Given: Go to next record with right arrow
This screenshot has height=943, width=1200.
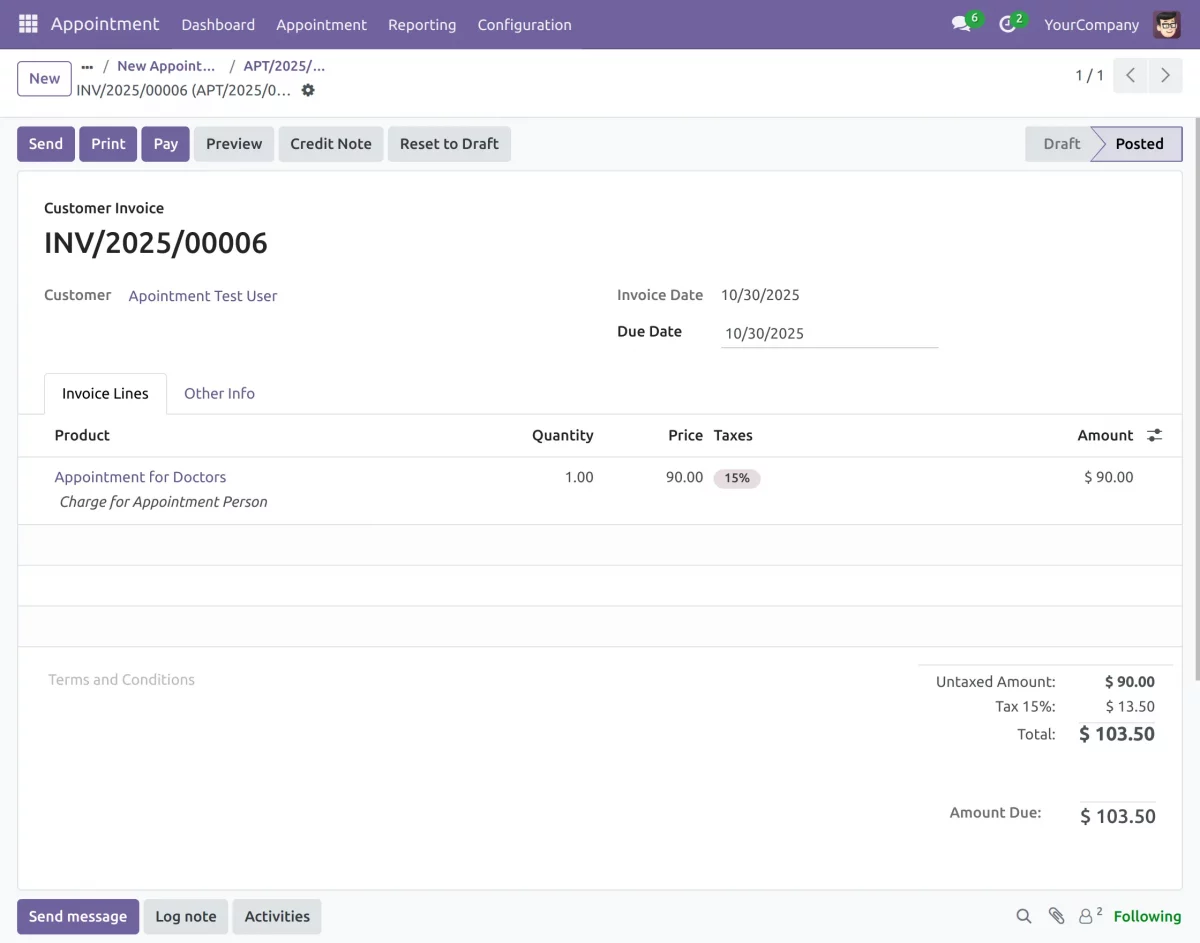Looking at the screenshot, I should click(1166, 74).
